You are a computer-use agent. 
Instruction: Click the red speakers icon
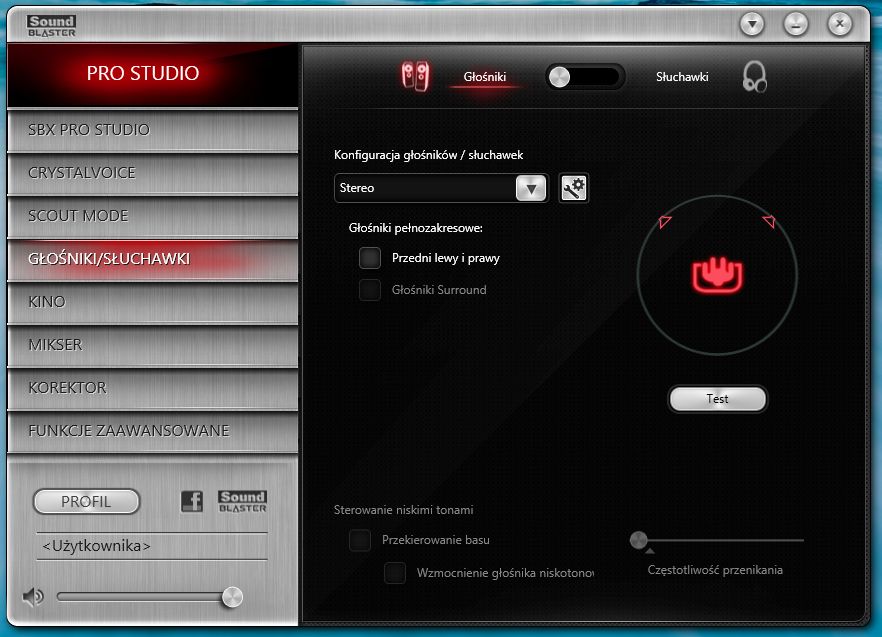415,77
